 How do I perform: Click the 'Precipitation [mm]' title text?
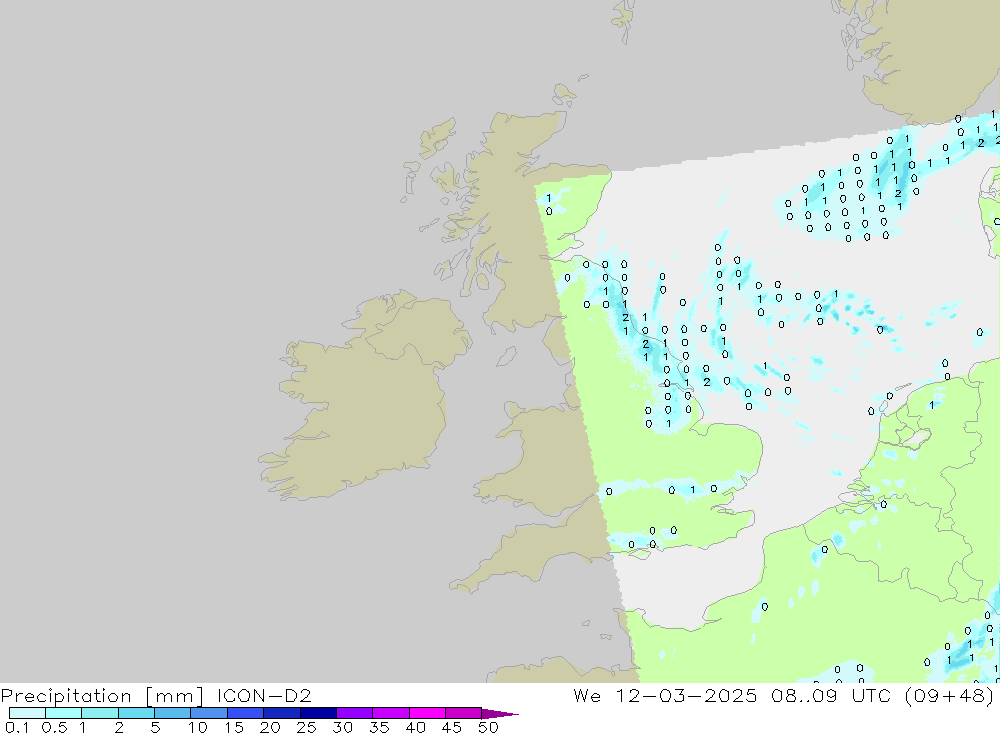[102, 696]
